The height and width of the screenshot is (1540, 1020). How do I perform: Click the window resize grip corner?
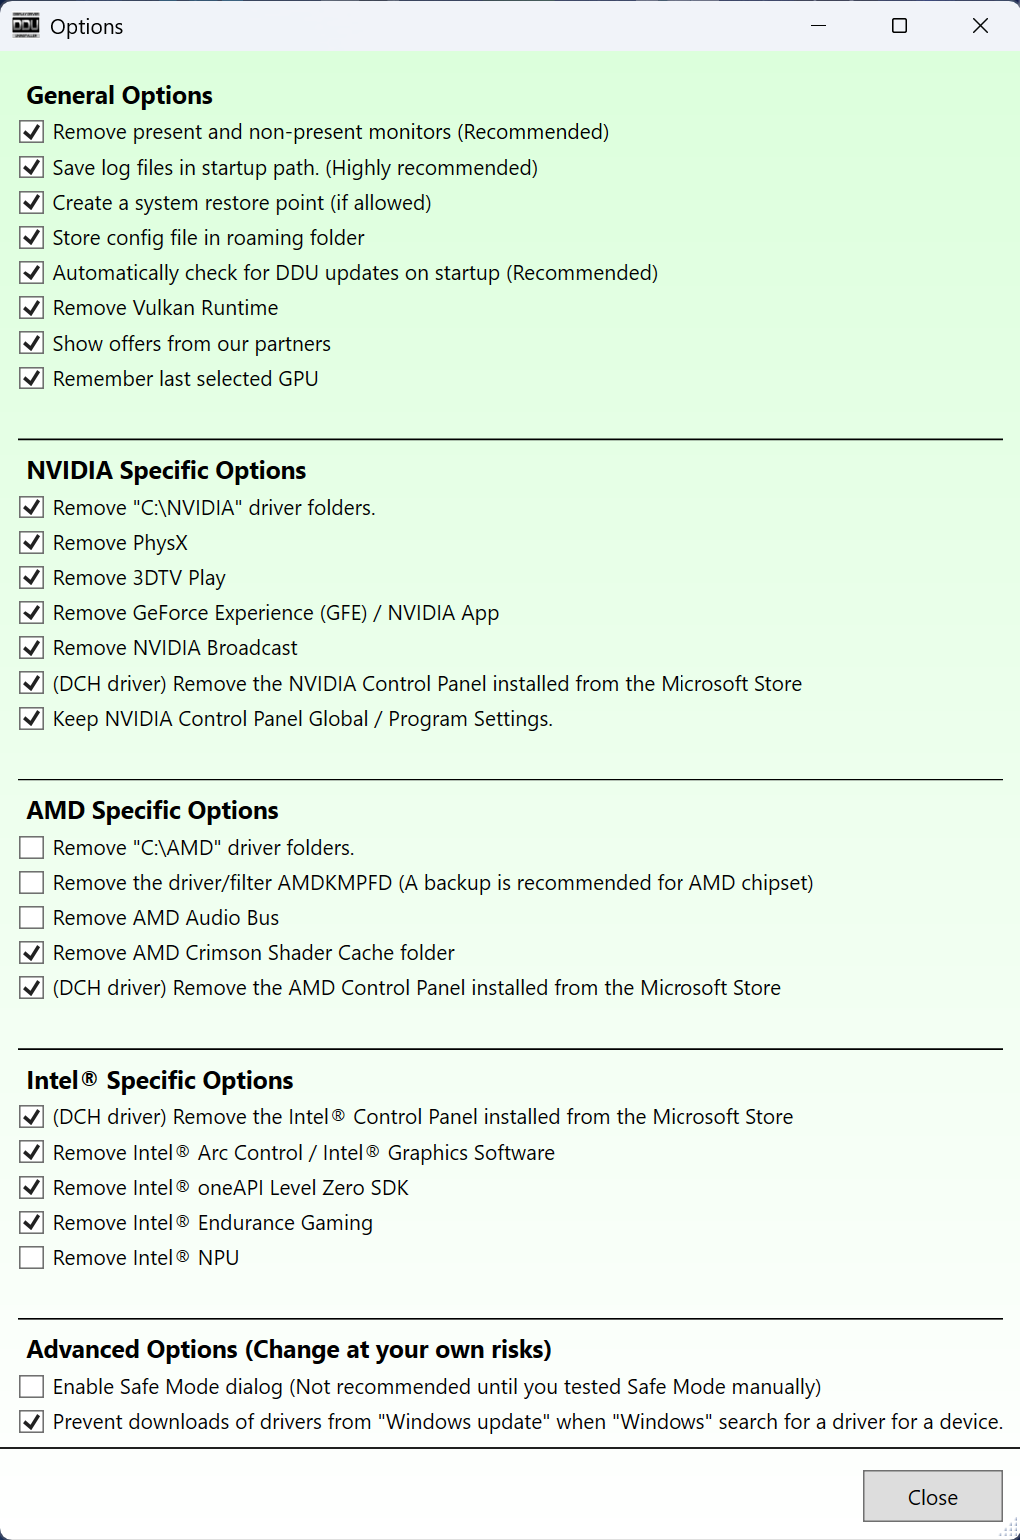click(x=1009, y=1529)
